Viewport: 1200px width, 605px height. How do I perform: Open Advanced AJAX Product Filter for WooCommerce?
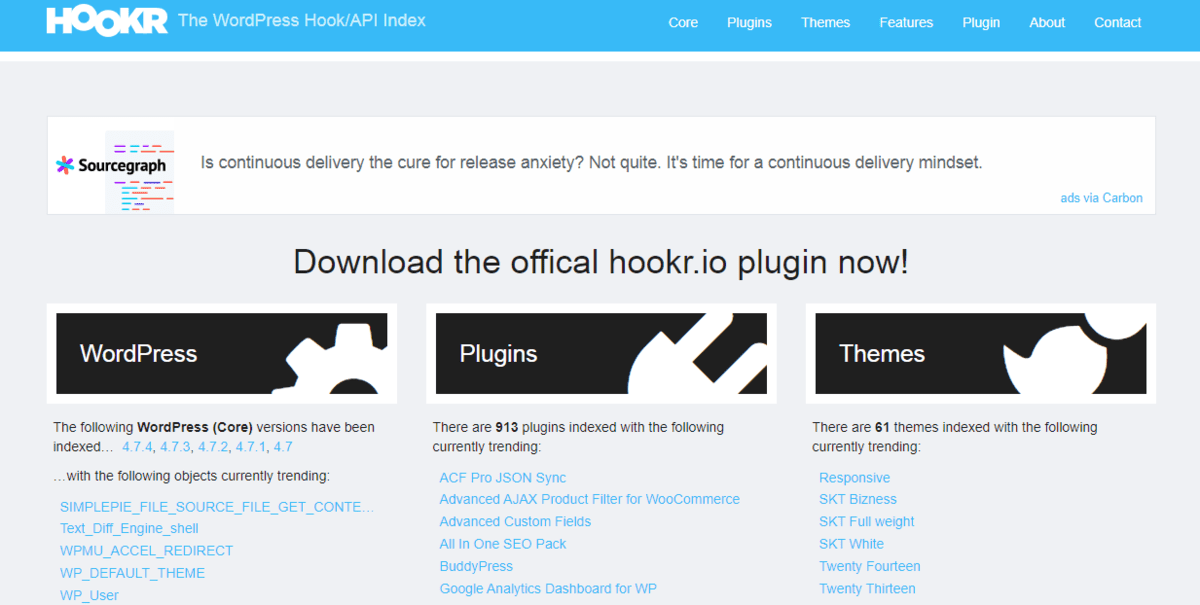pyautogui.click(x=590, y=499)
